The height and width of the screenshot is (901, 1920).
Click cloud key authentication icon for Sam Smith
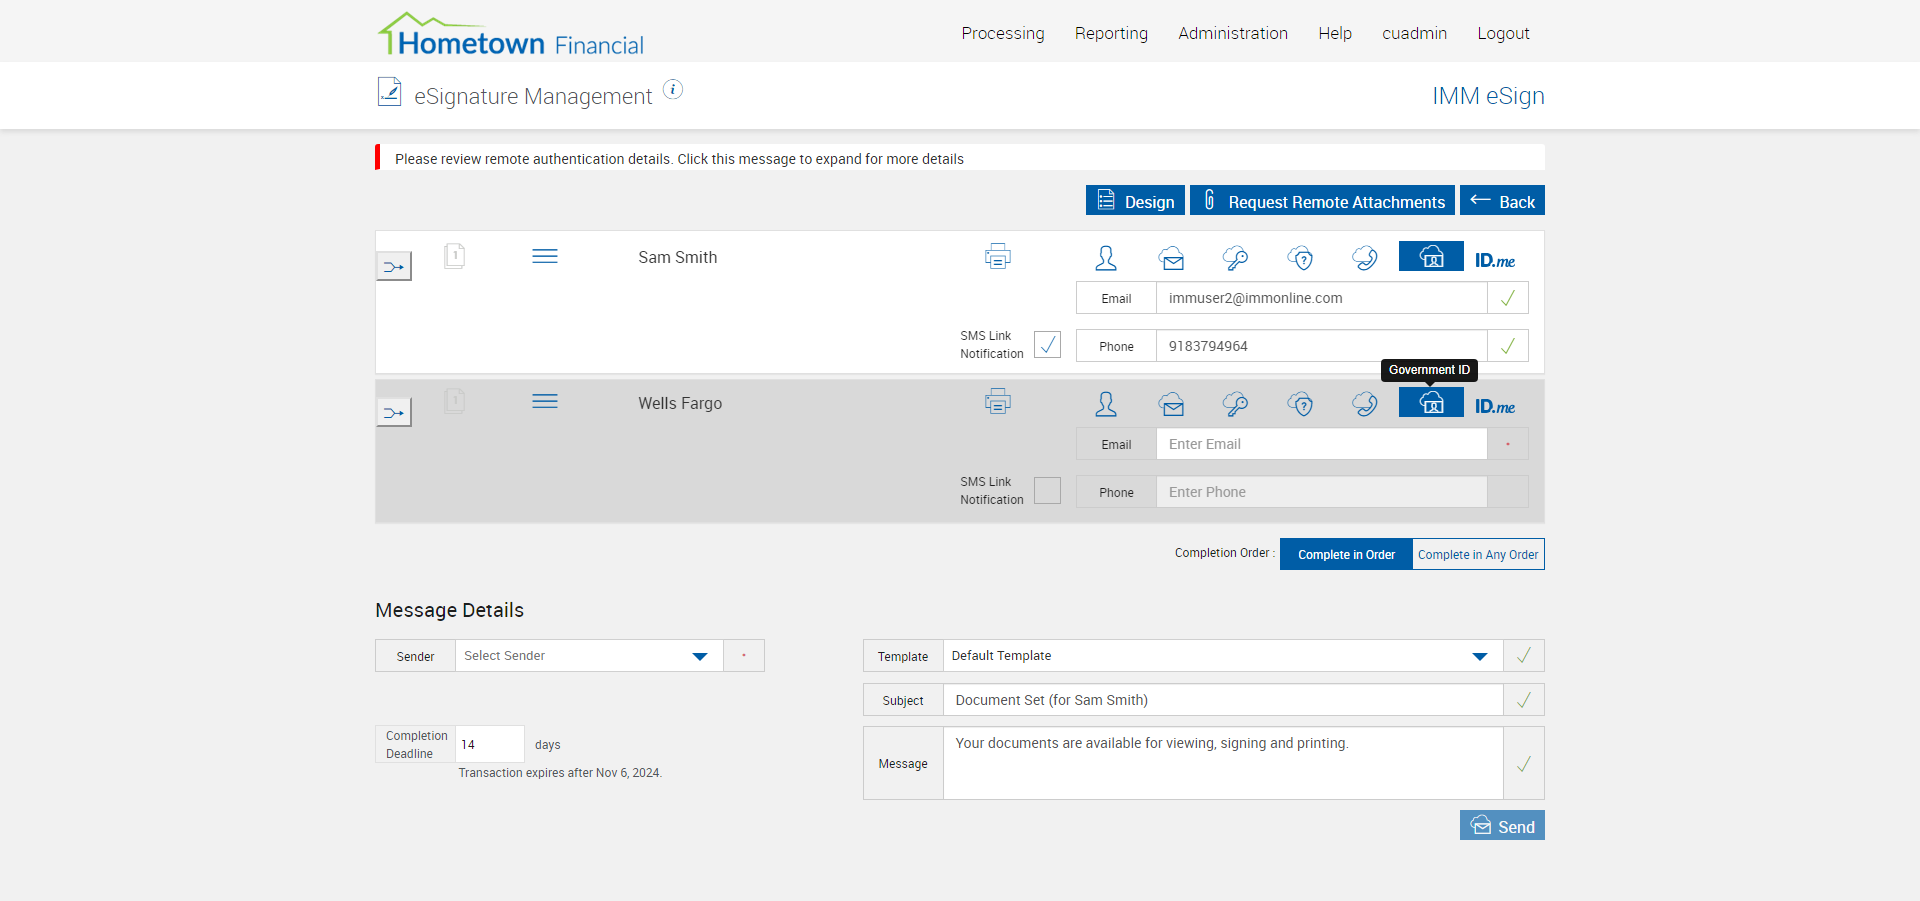(x=1235, y=258)
